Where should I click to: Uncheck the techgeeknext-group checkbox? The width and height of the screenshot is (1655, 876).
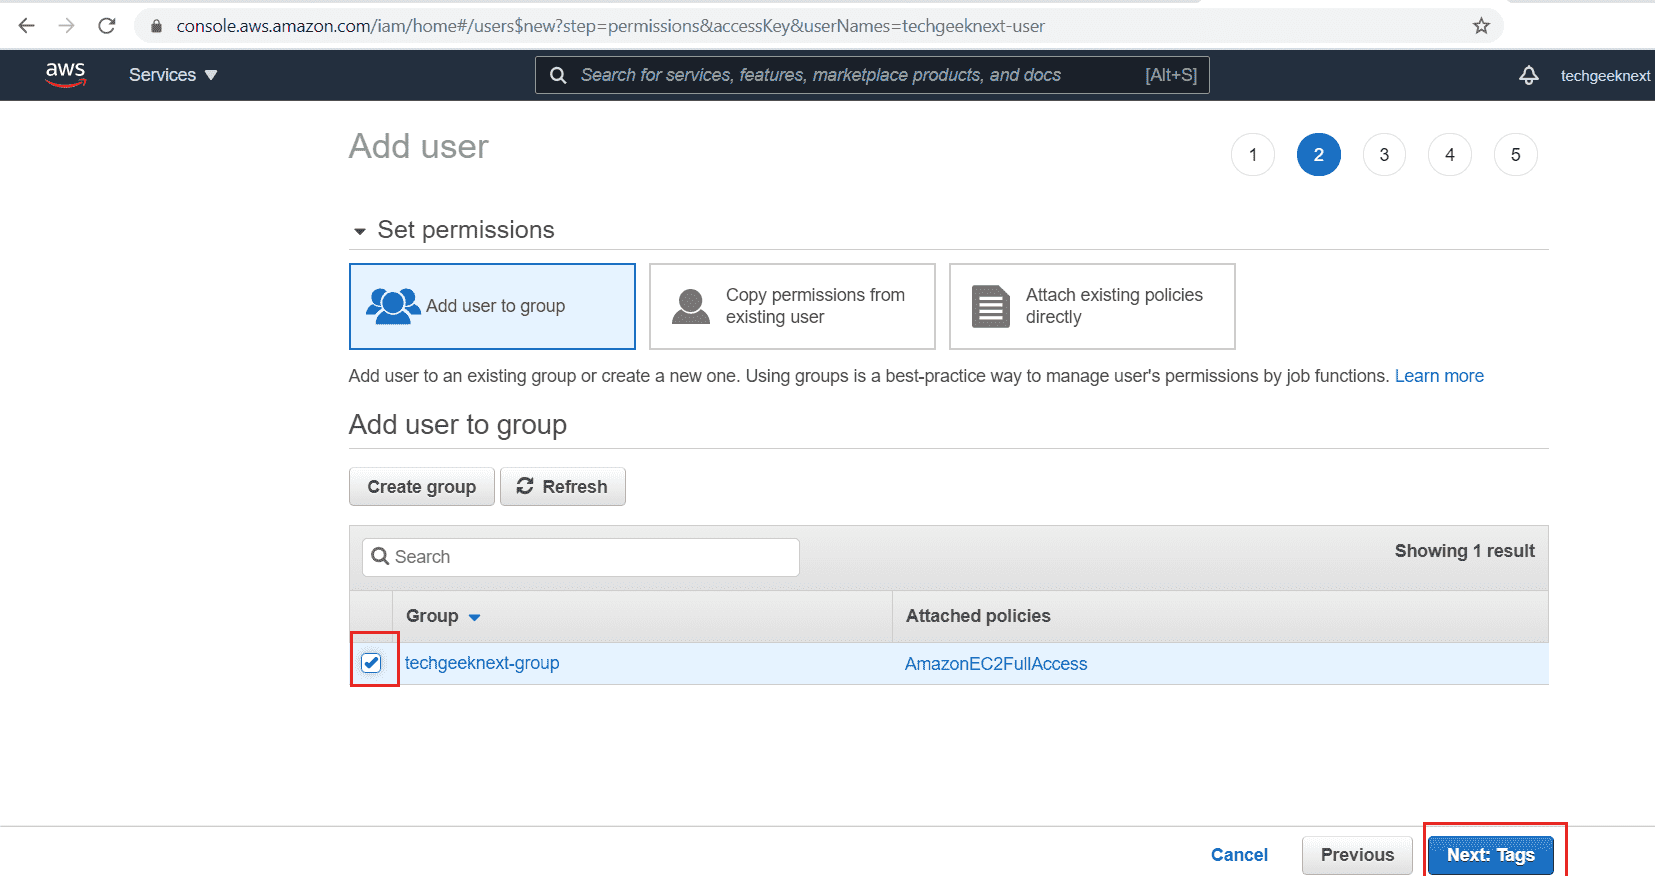click(371, 663)
